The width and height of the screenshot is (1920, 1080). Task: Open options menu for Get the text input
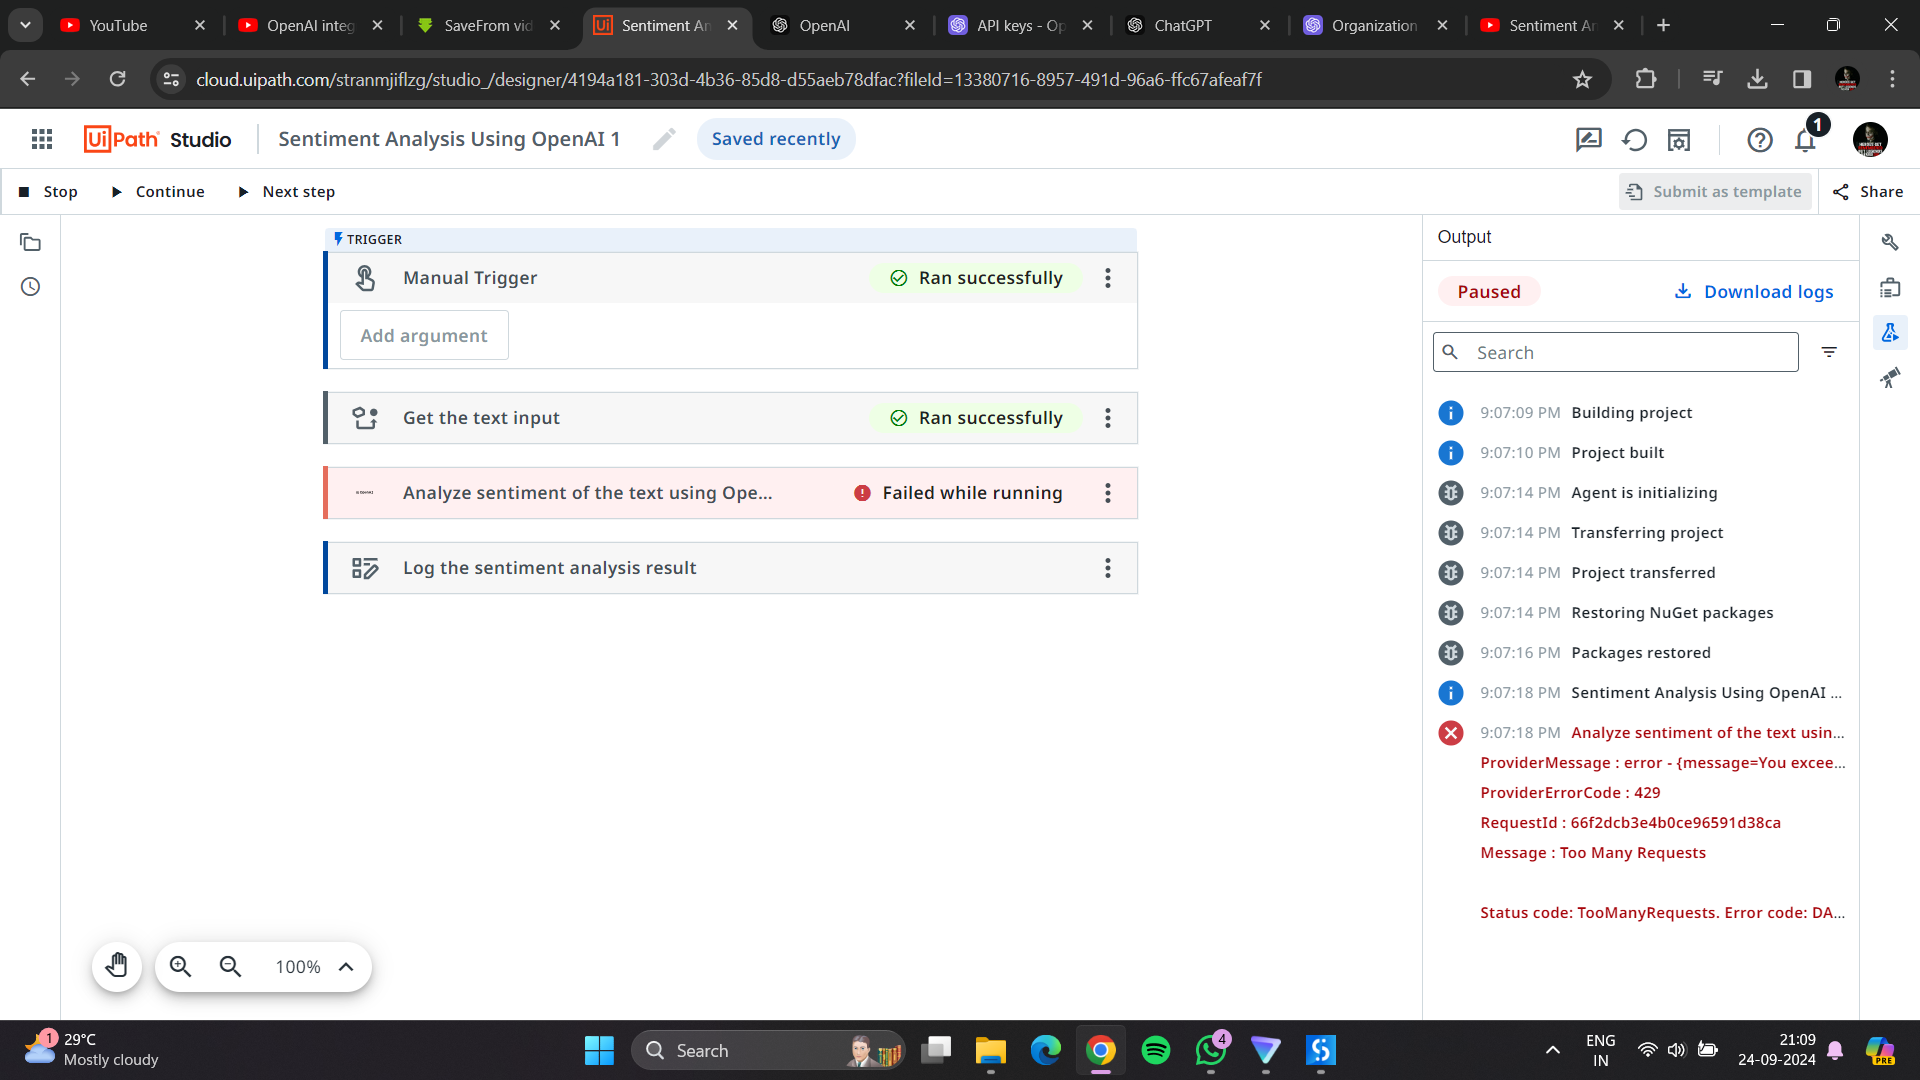click(x=1107, y=418)
